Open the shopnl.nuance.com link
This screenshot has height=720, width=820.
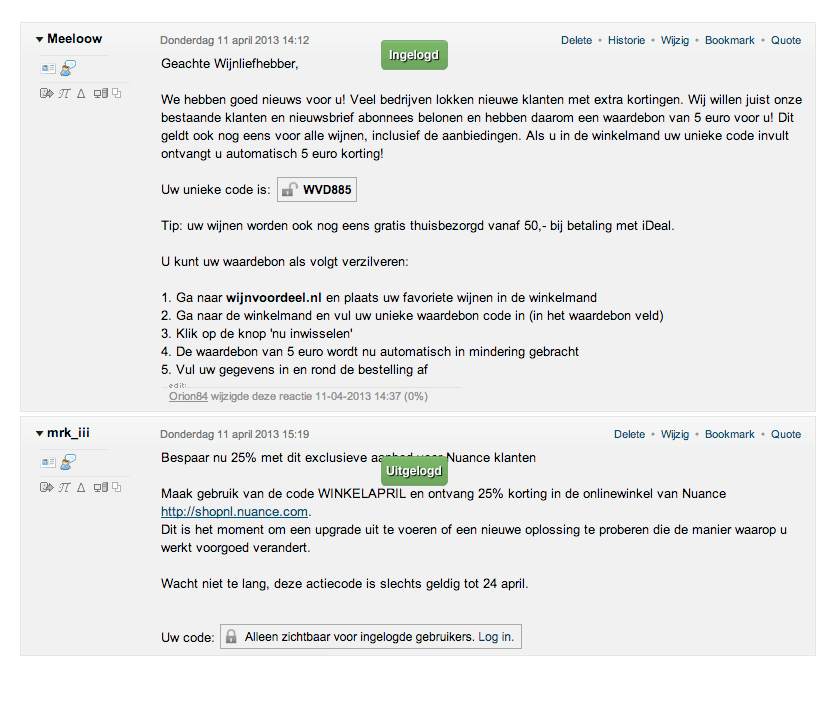coord(235,512)
